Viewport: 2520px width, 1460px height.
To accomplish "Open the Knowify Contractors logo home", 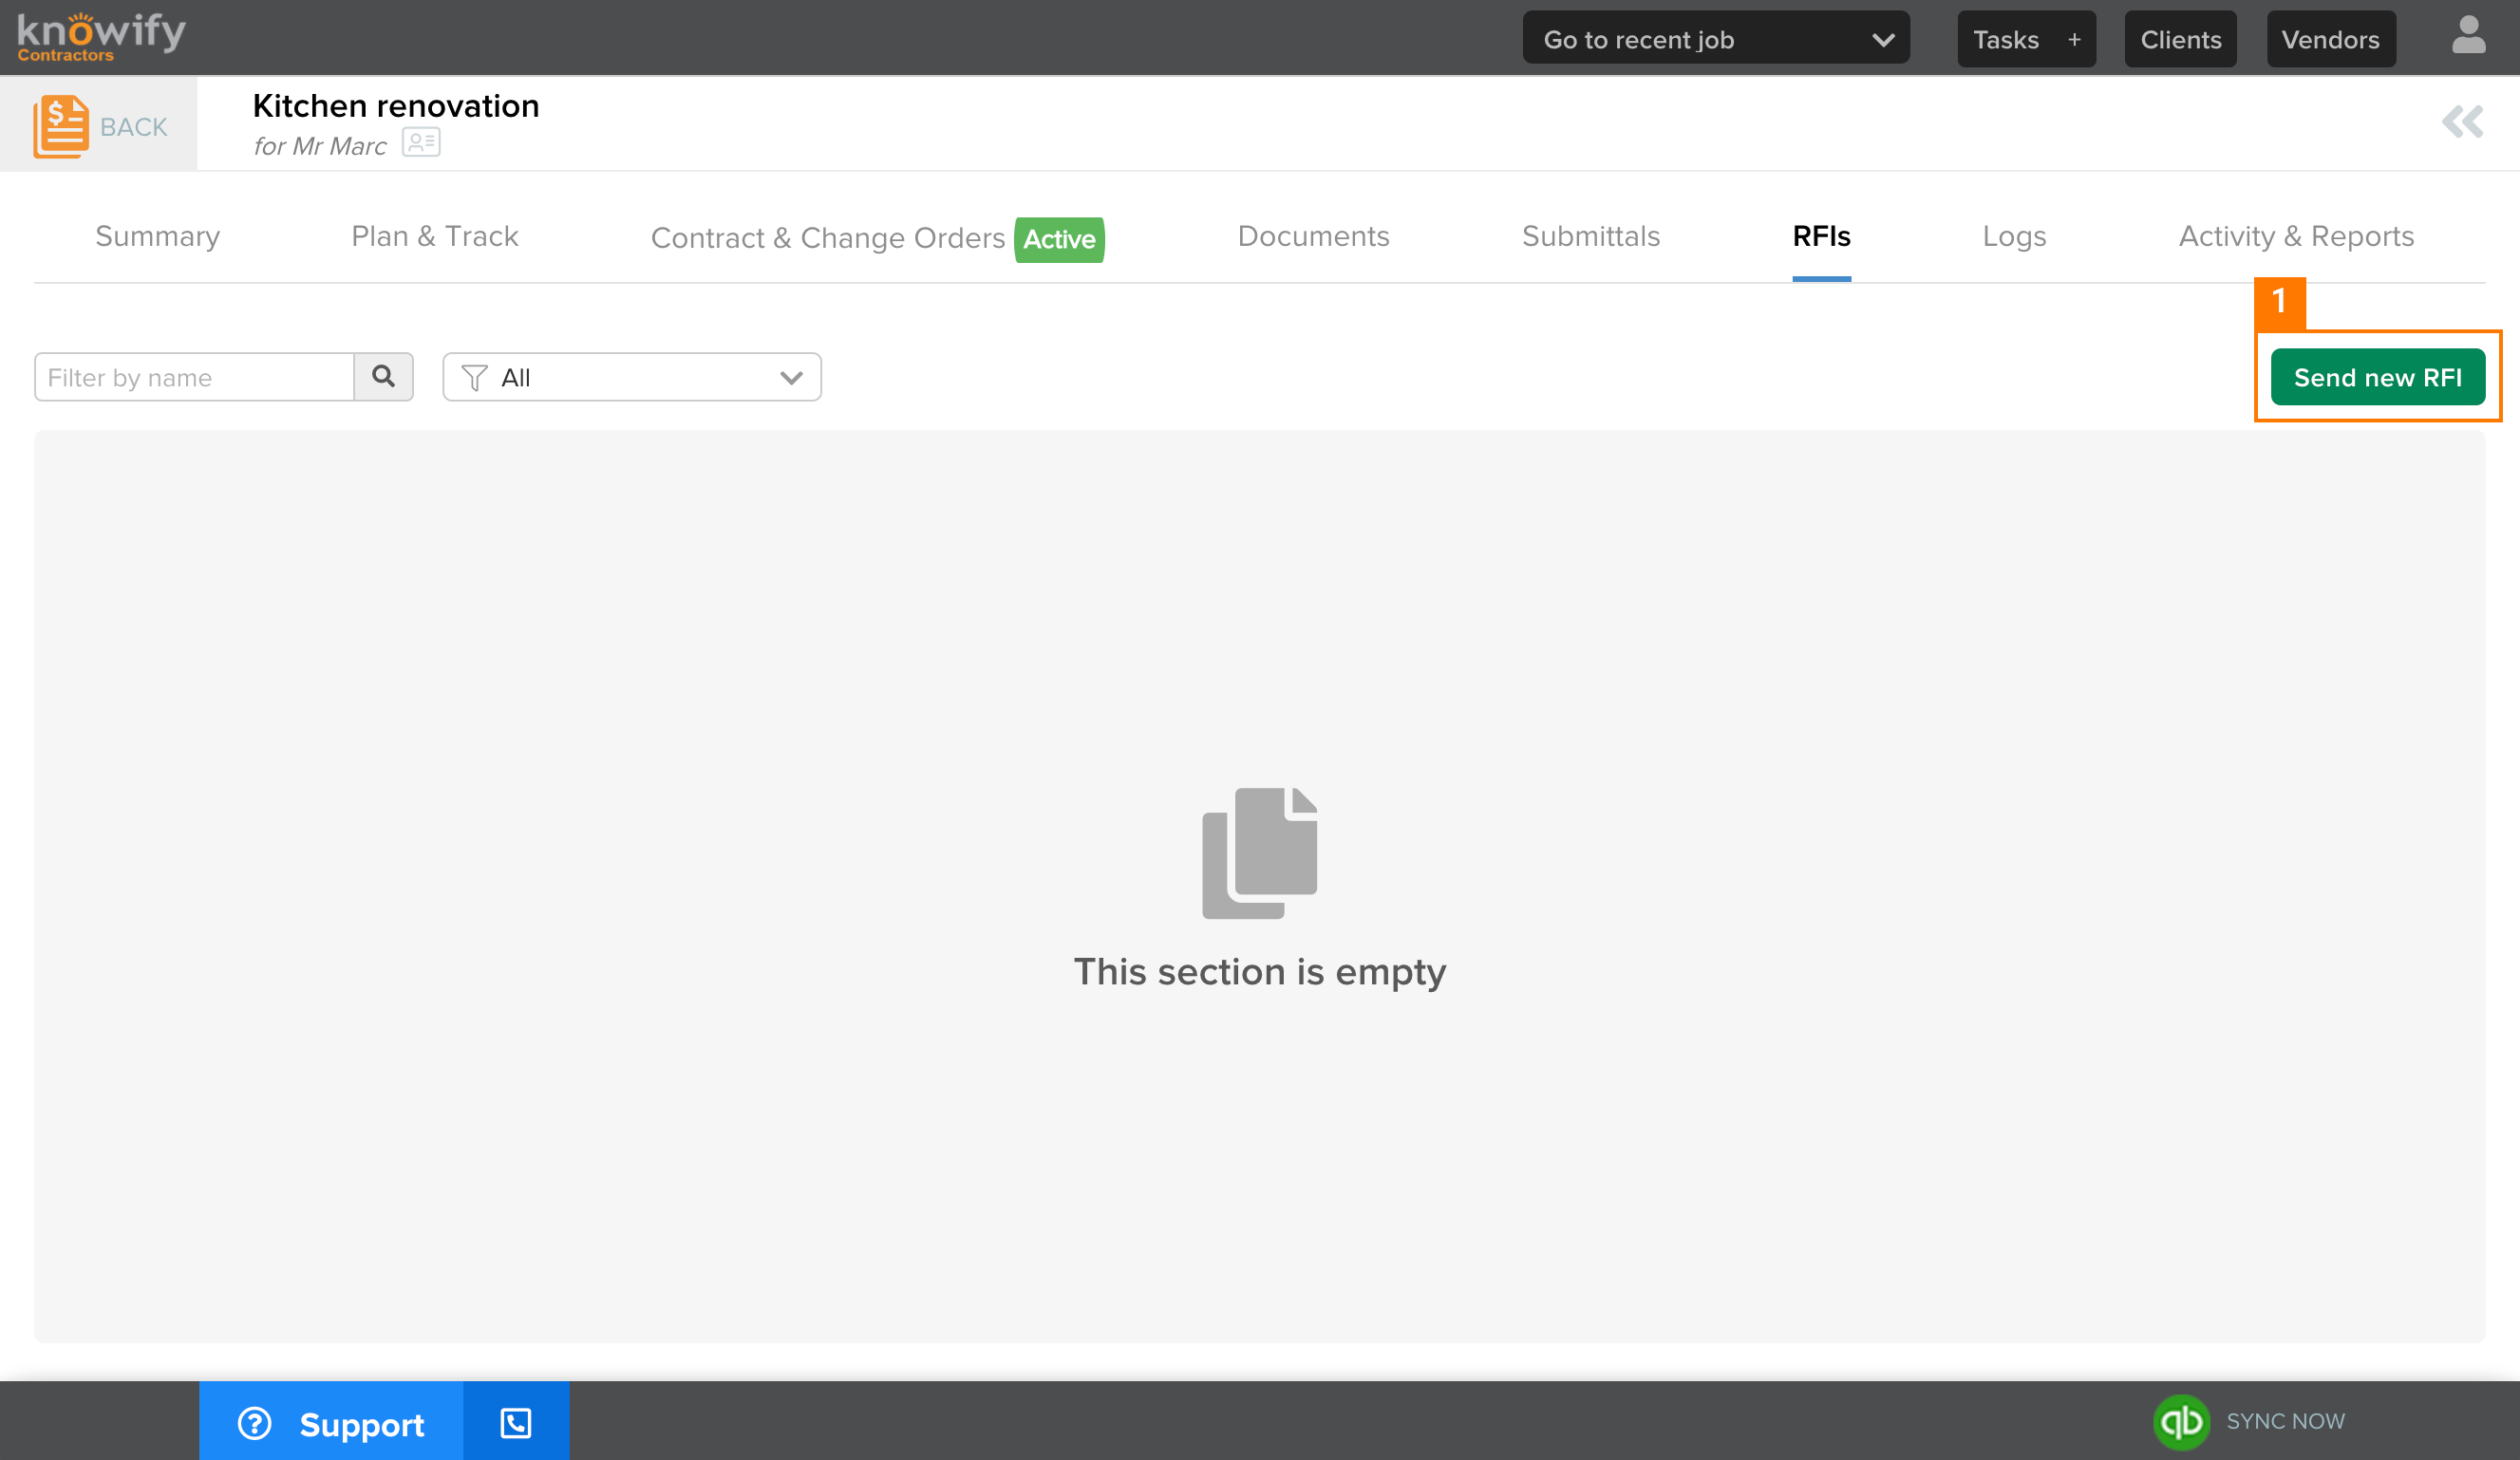I will coord(101,38).
